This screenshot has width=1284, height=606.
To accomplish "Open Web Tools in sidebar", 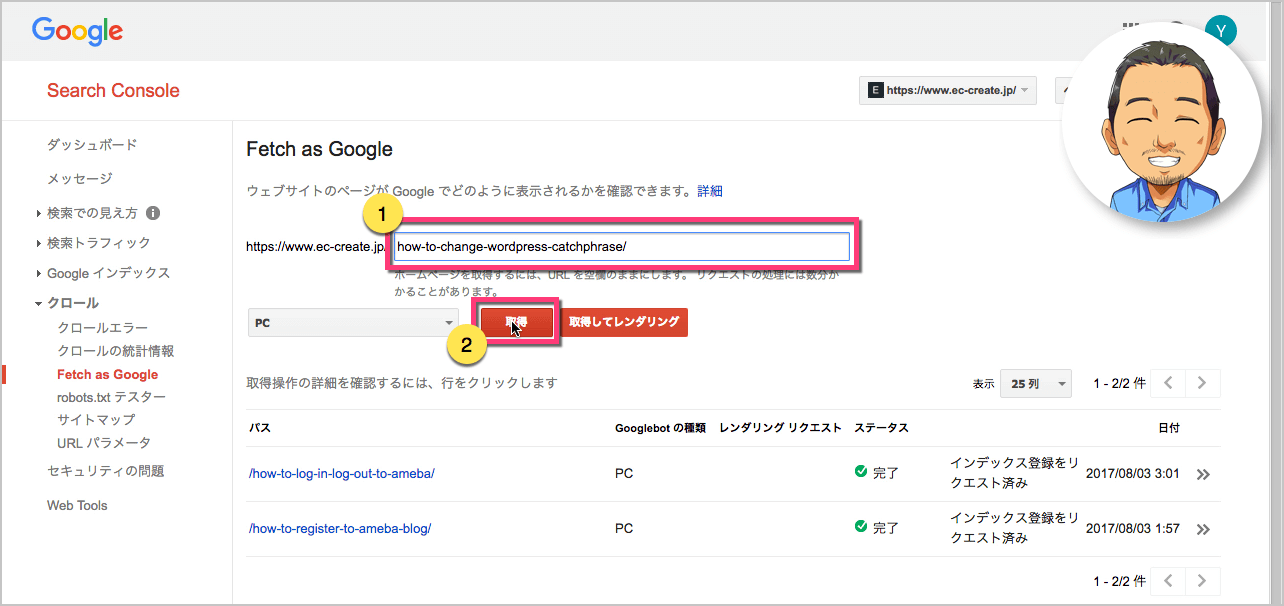I will pyautogui.click(x=77, y=505).
